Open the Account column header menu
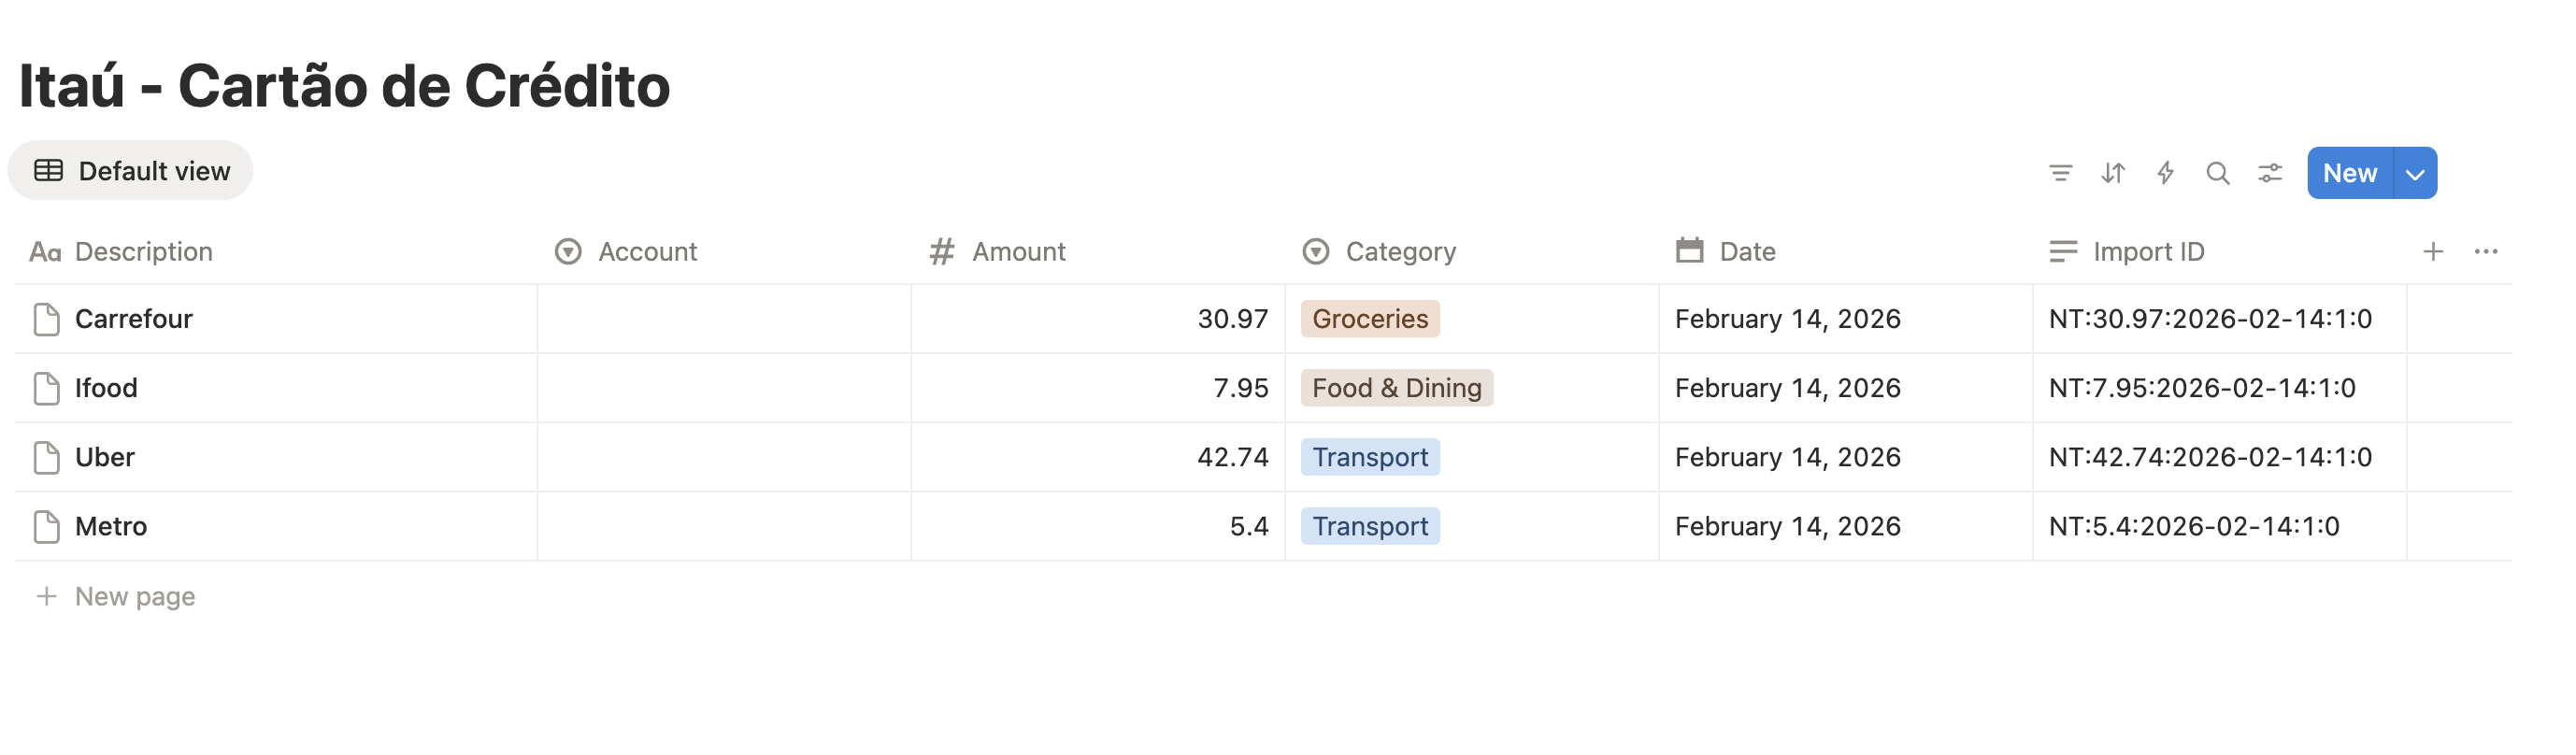Screen dimensions: 2576x755 (x=646, y=251)
